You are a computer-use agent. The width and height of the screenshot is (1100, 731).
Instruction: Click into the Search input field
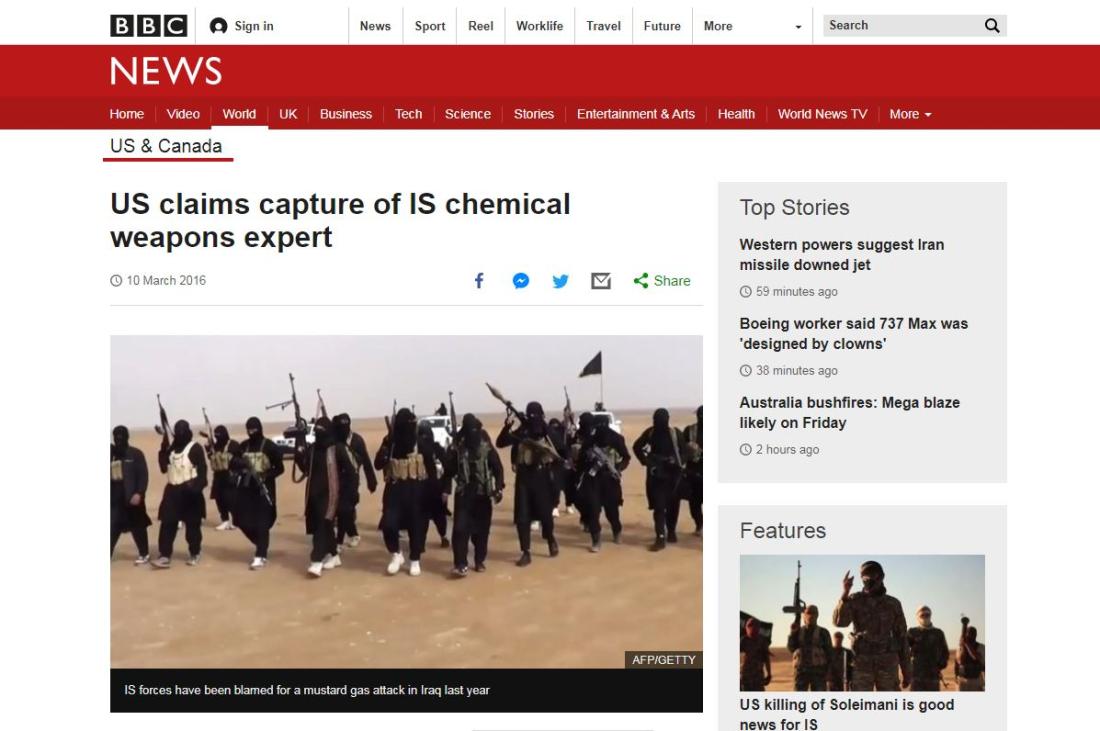(904, 26)
